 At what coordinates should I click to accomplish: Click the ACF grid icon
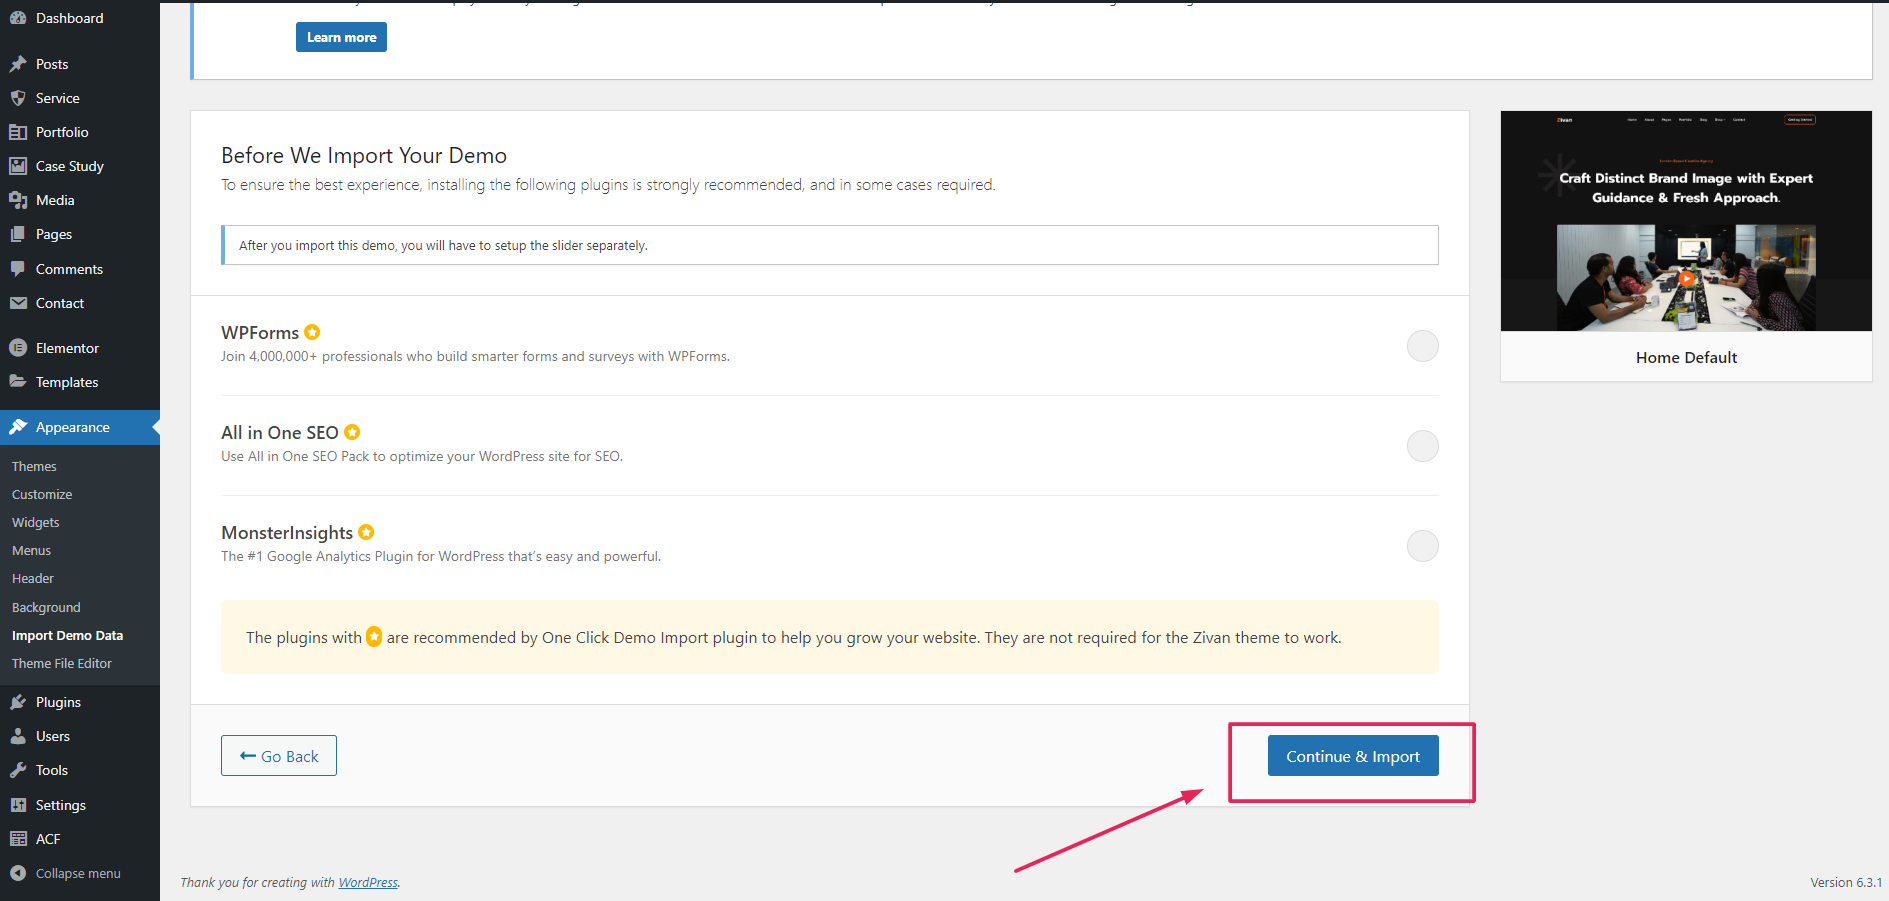[x=18, y=839]
